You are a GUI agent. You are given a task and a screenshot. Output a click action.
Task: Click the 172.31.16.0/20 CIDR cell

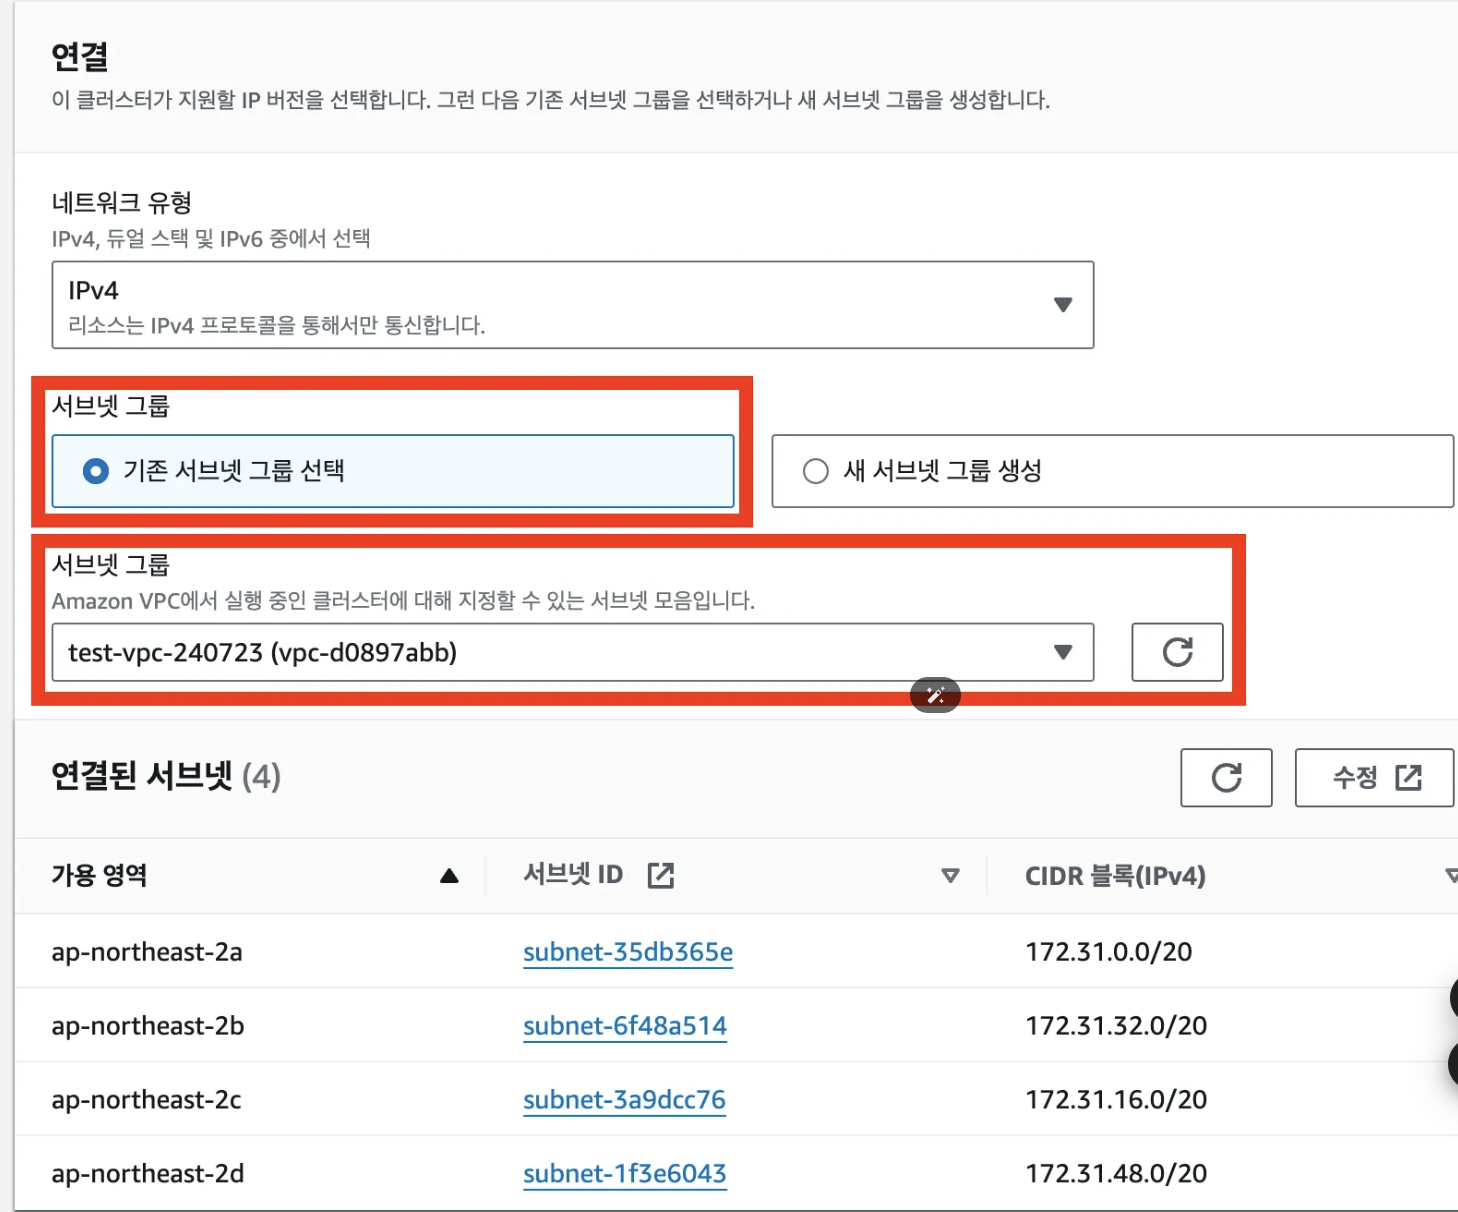pos(1116,1100)
